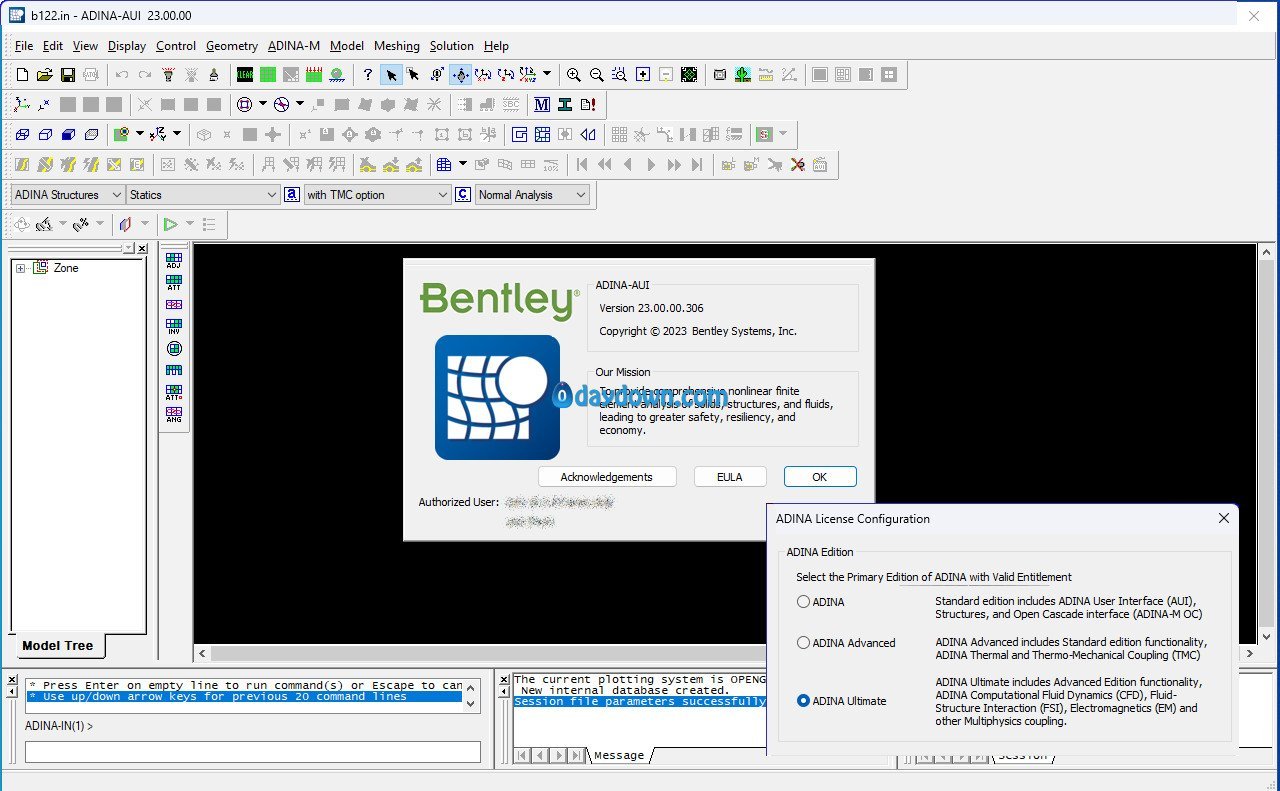Click the red X scissors icon
The height and width of the screenshot is (791, 1280).
point(797,164)
